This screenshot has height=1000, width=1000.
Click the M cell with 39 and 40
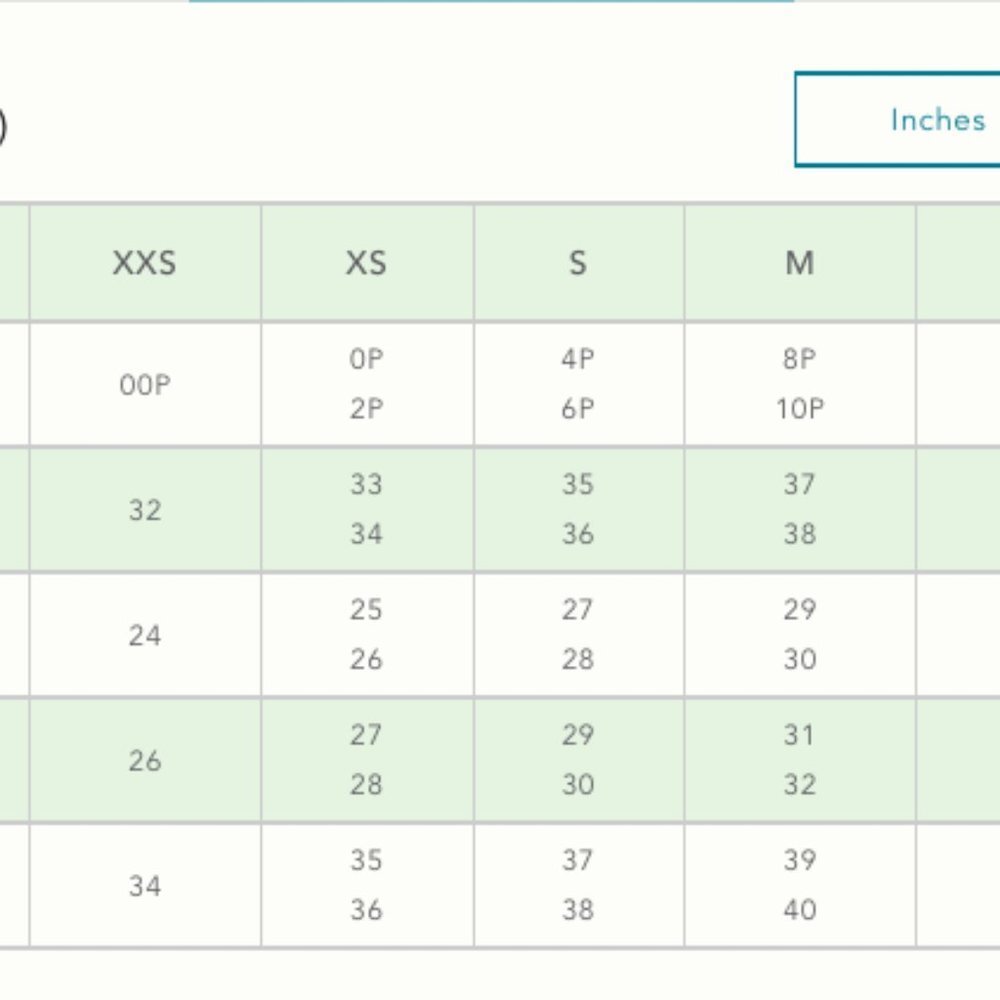[x=799, y=885]
